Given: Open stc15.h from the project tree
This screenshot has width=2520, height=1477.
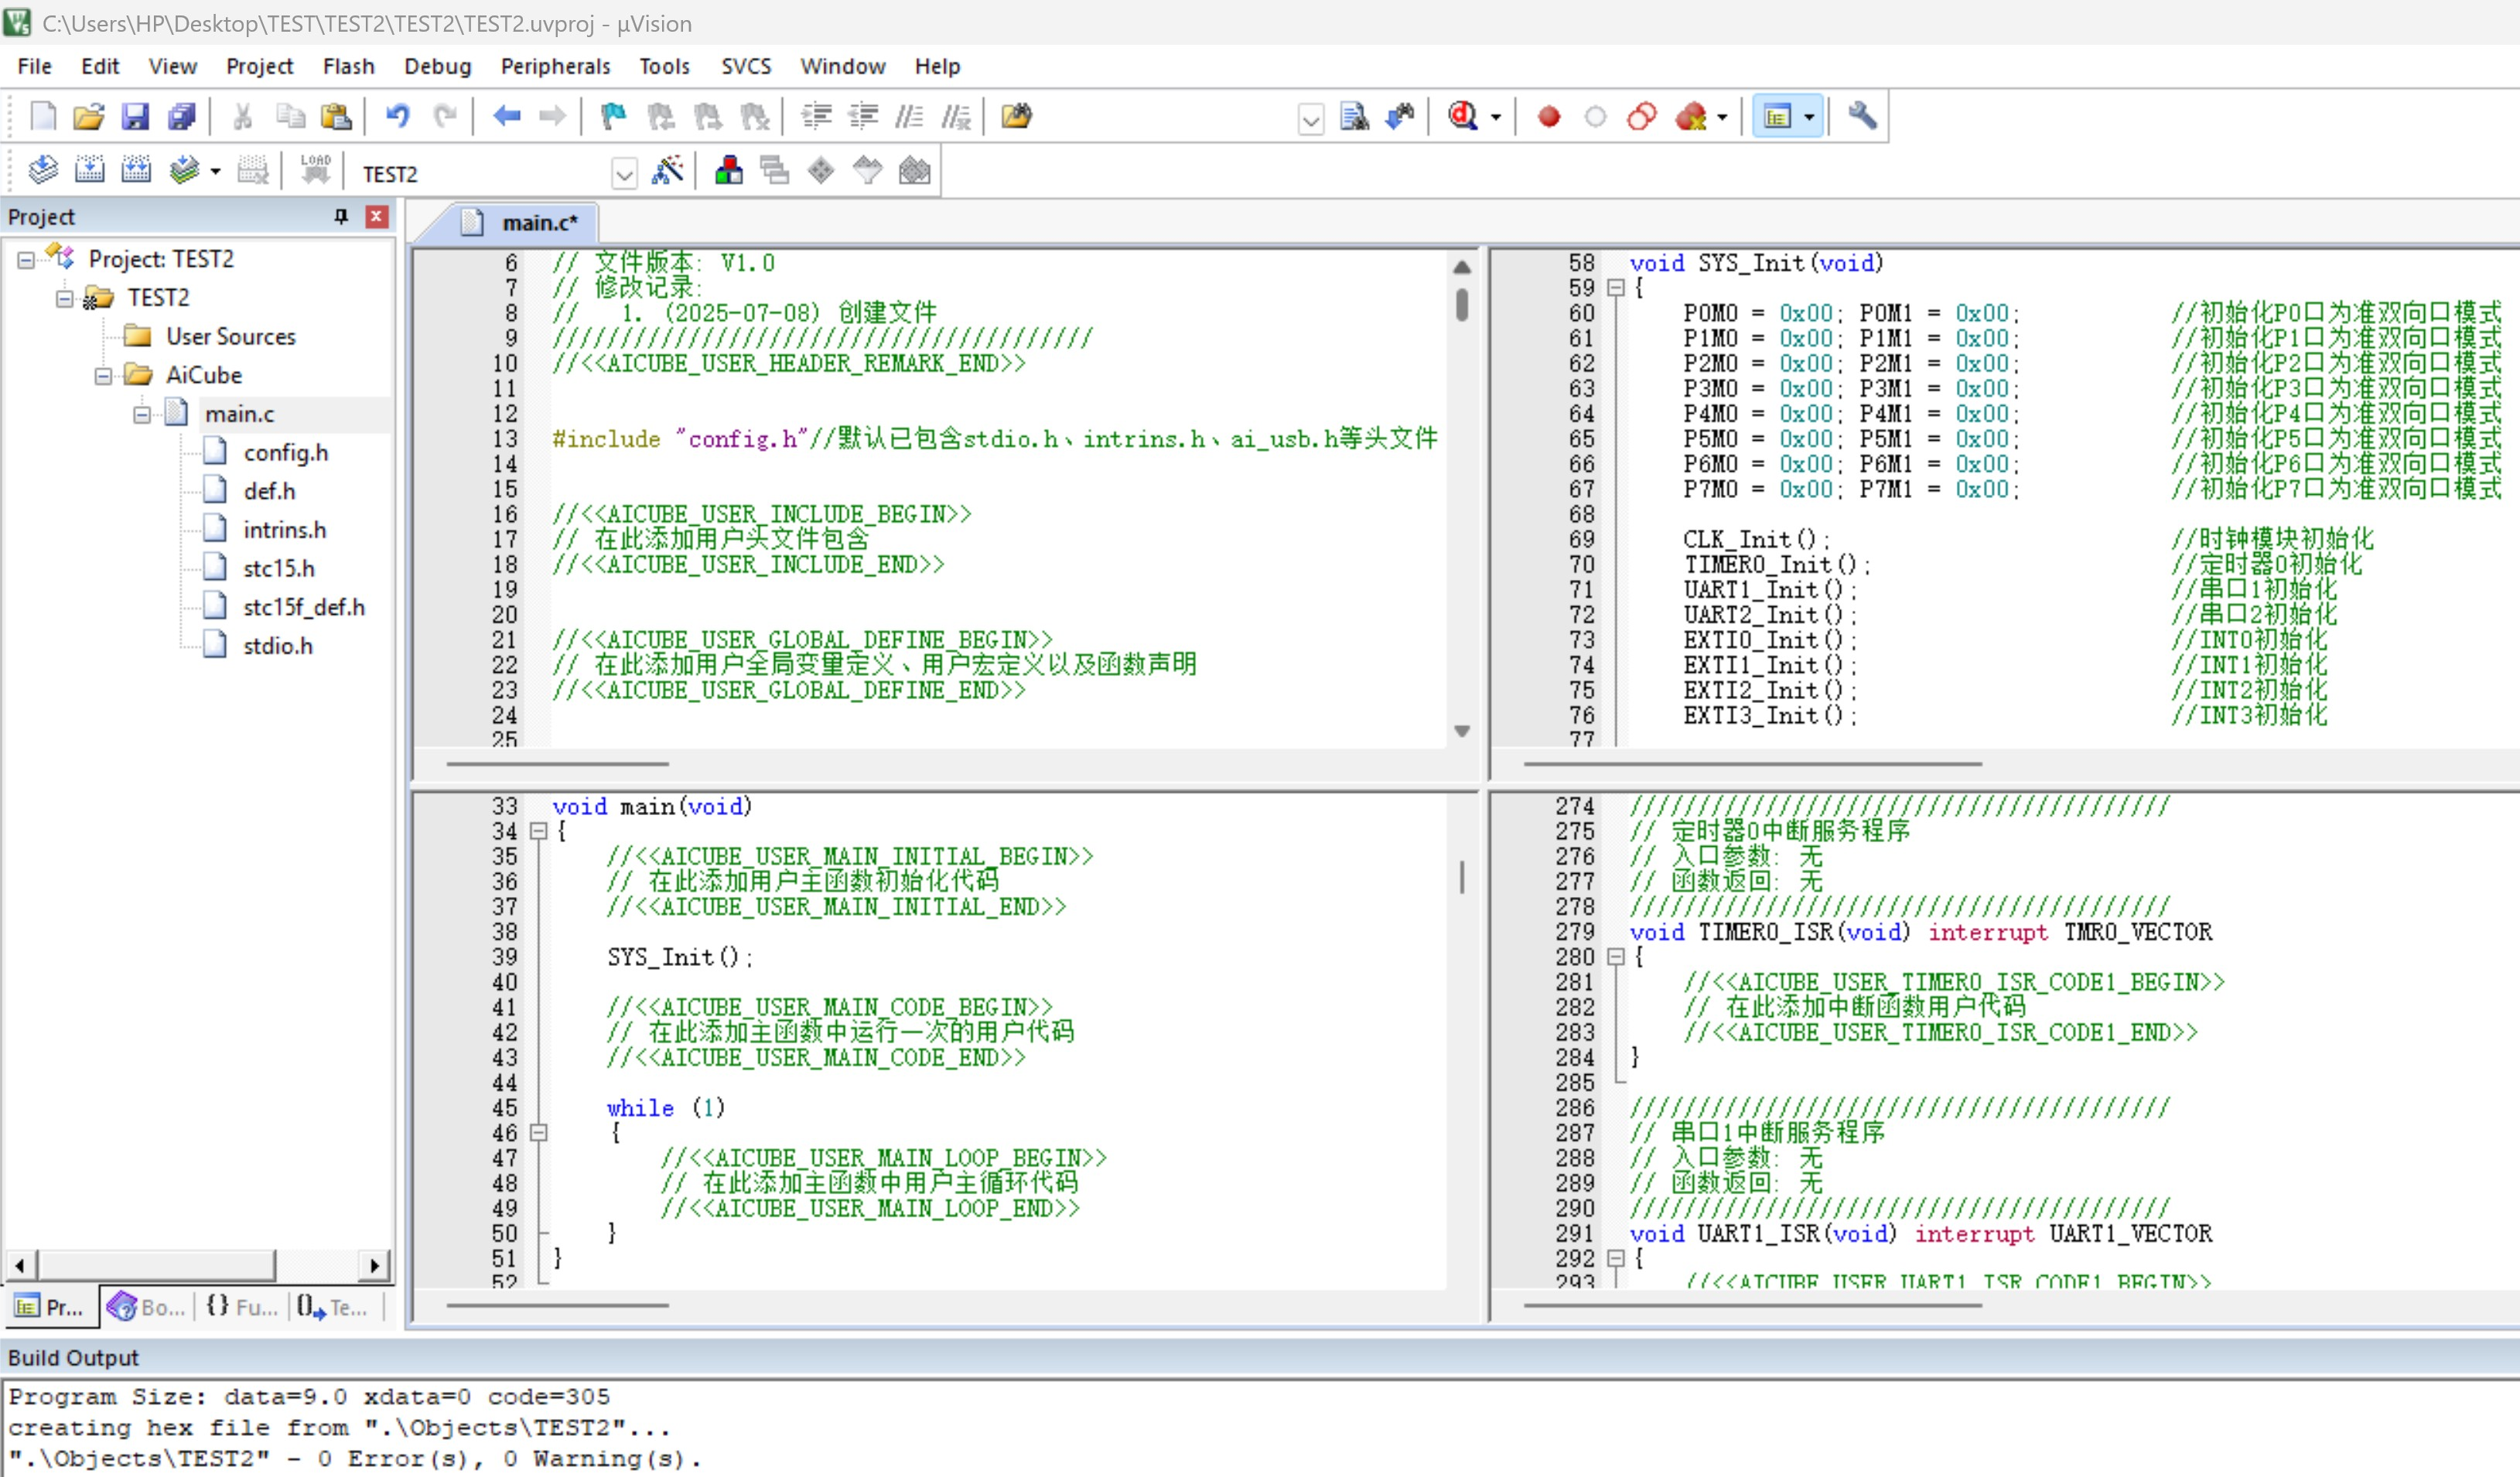Looking at the screenshot, I should click(278, 568).
